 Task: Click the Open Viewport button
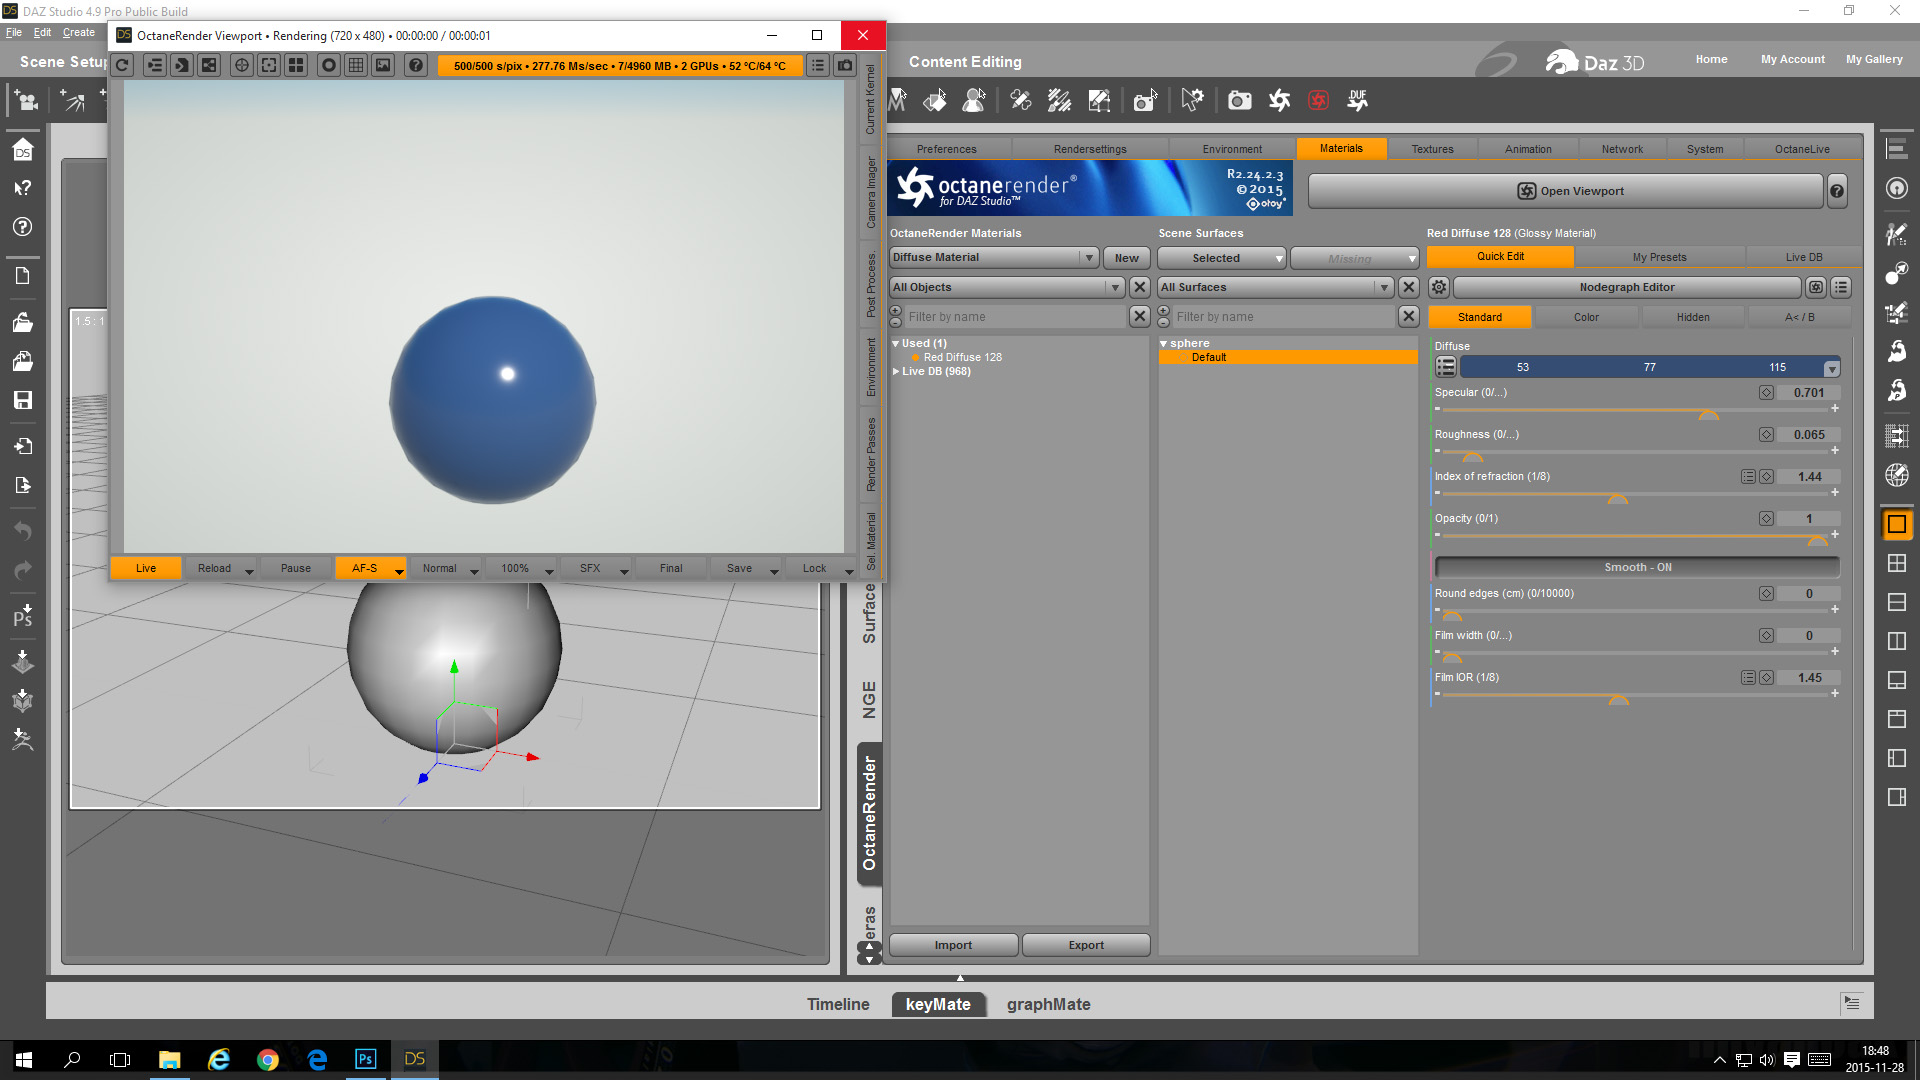click(x=1565, y=191)
